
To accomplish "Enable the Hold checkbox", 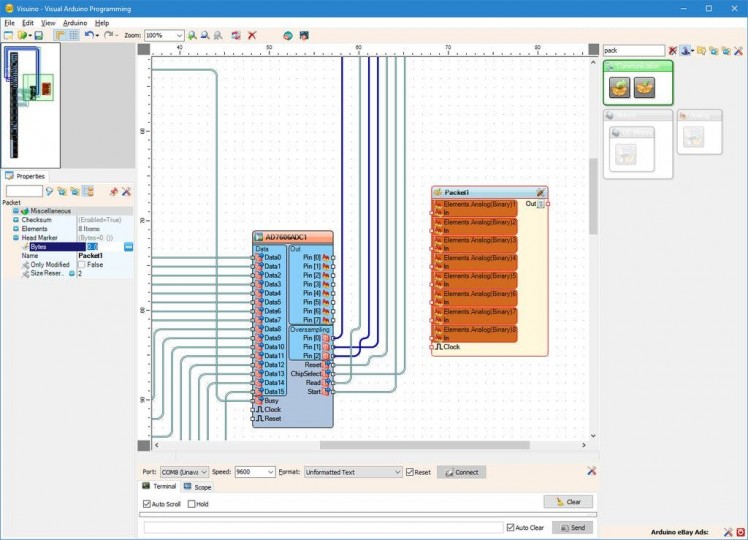I will pos(190,504).
